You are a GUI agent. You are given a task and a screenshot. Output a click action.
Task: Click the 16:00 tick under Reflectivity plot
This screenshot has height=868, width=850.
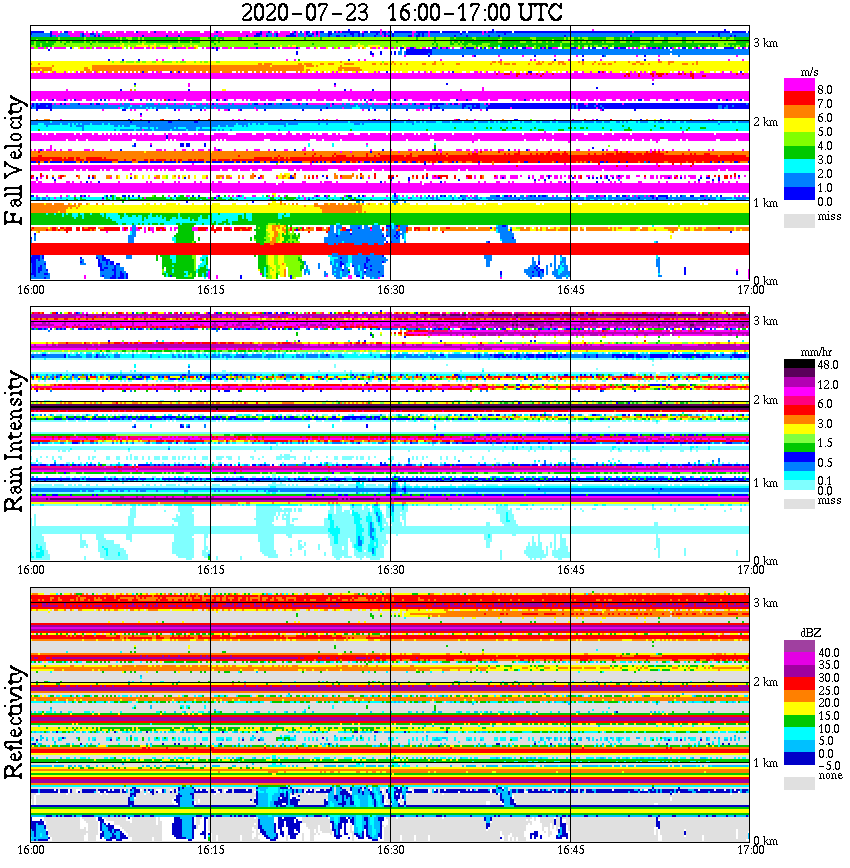click(31, 850)
